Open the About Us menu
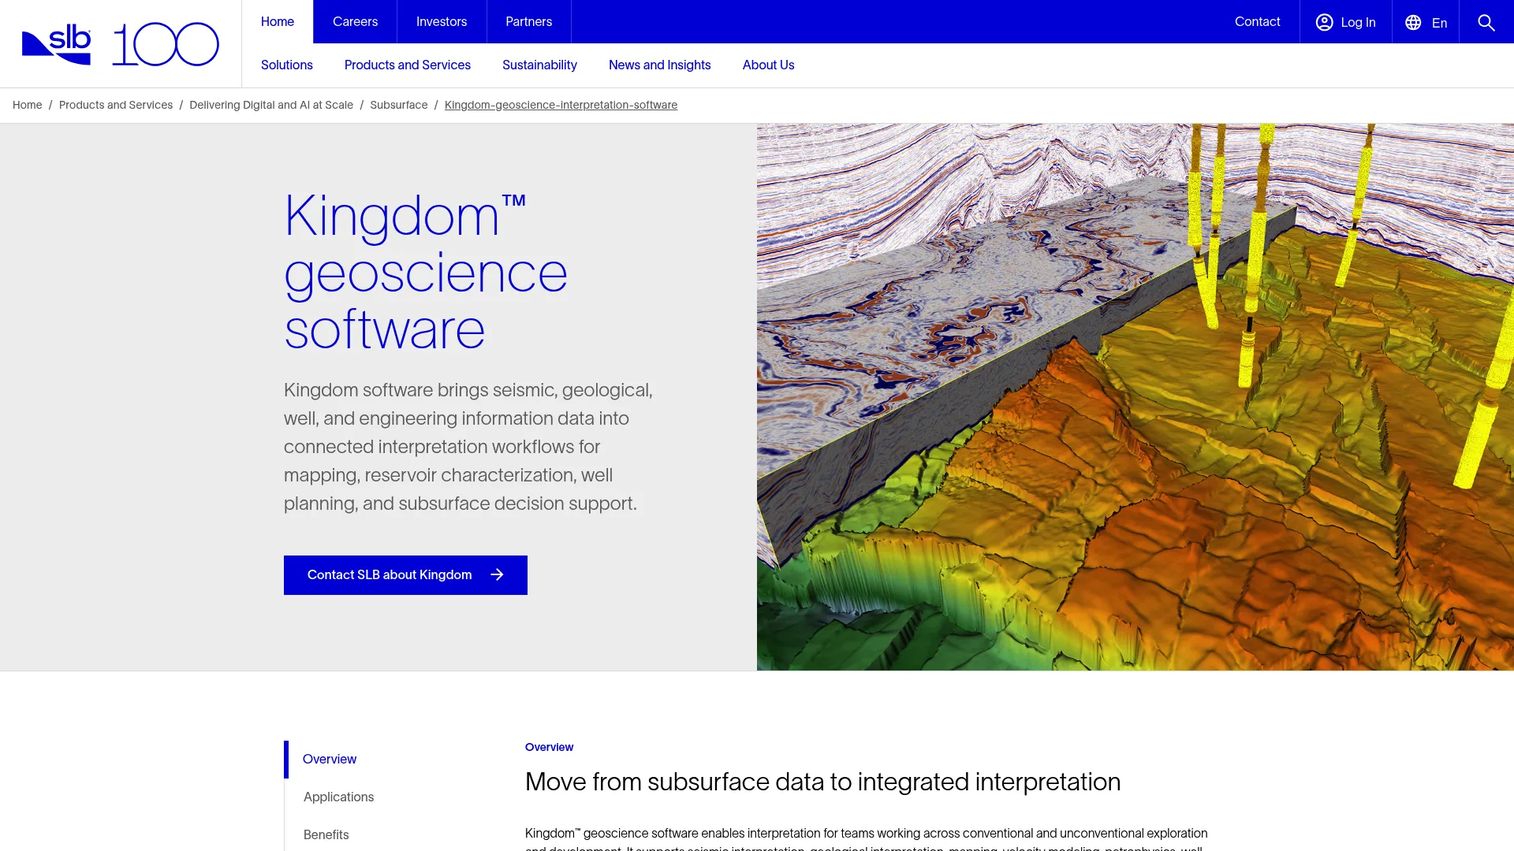 [x=768, y=65]
